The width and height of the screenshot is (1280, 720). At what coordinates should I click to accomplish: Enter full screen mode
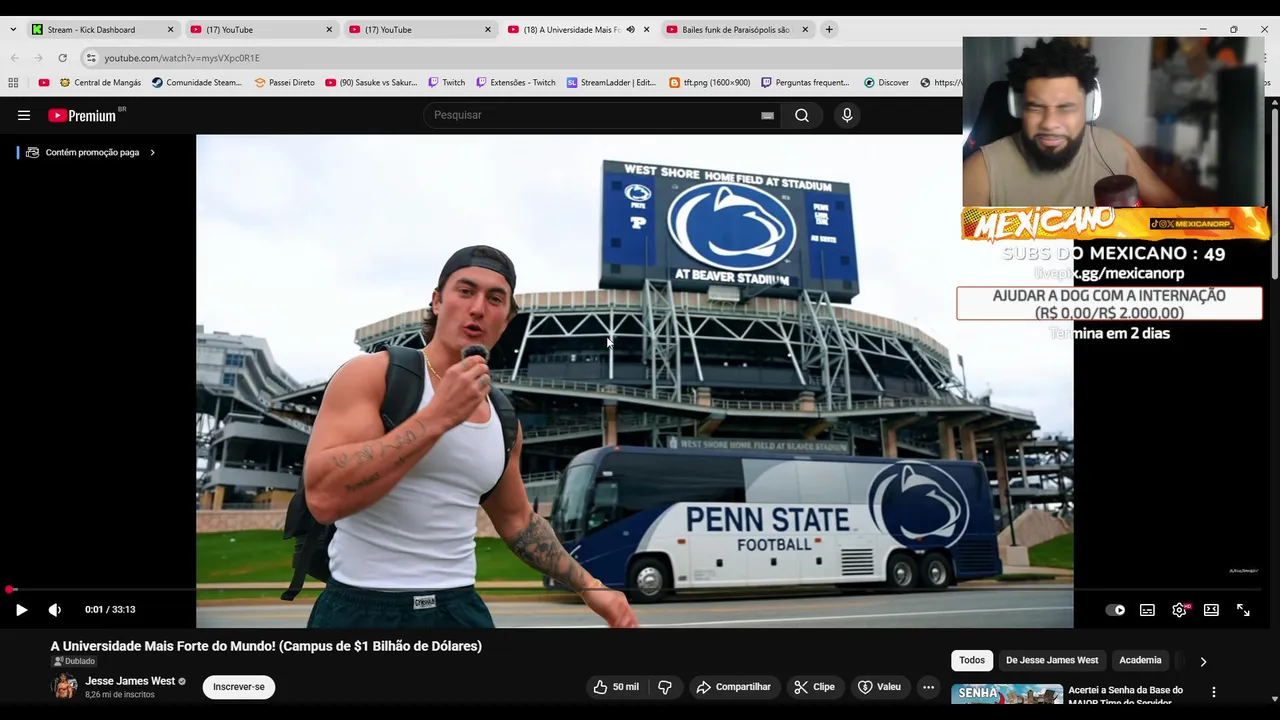click(1243, 610)
